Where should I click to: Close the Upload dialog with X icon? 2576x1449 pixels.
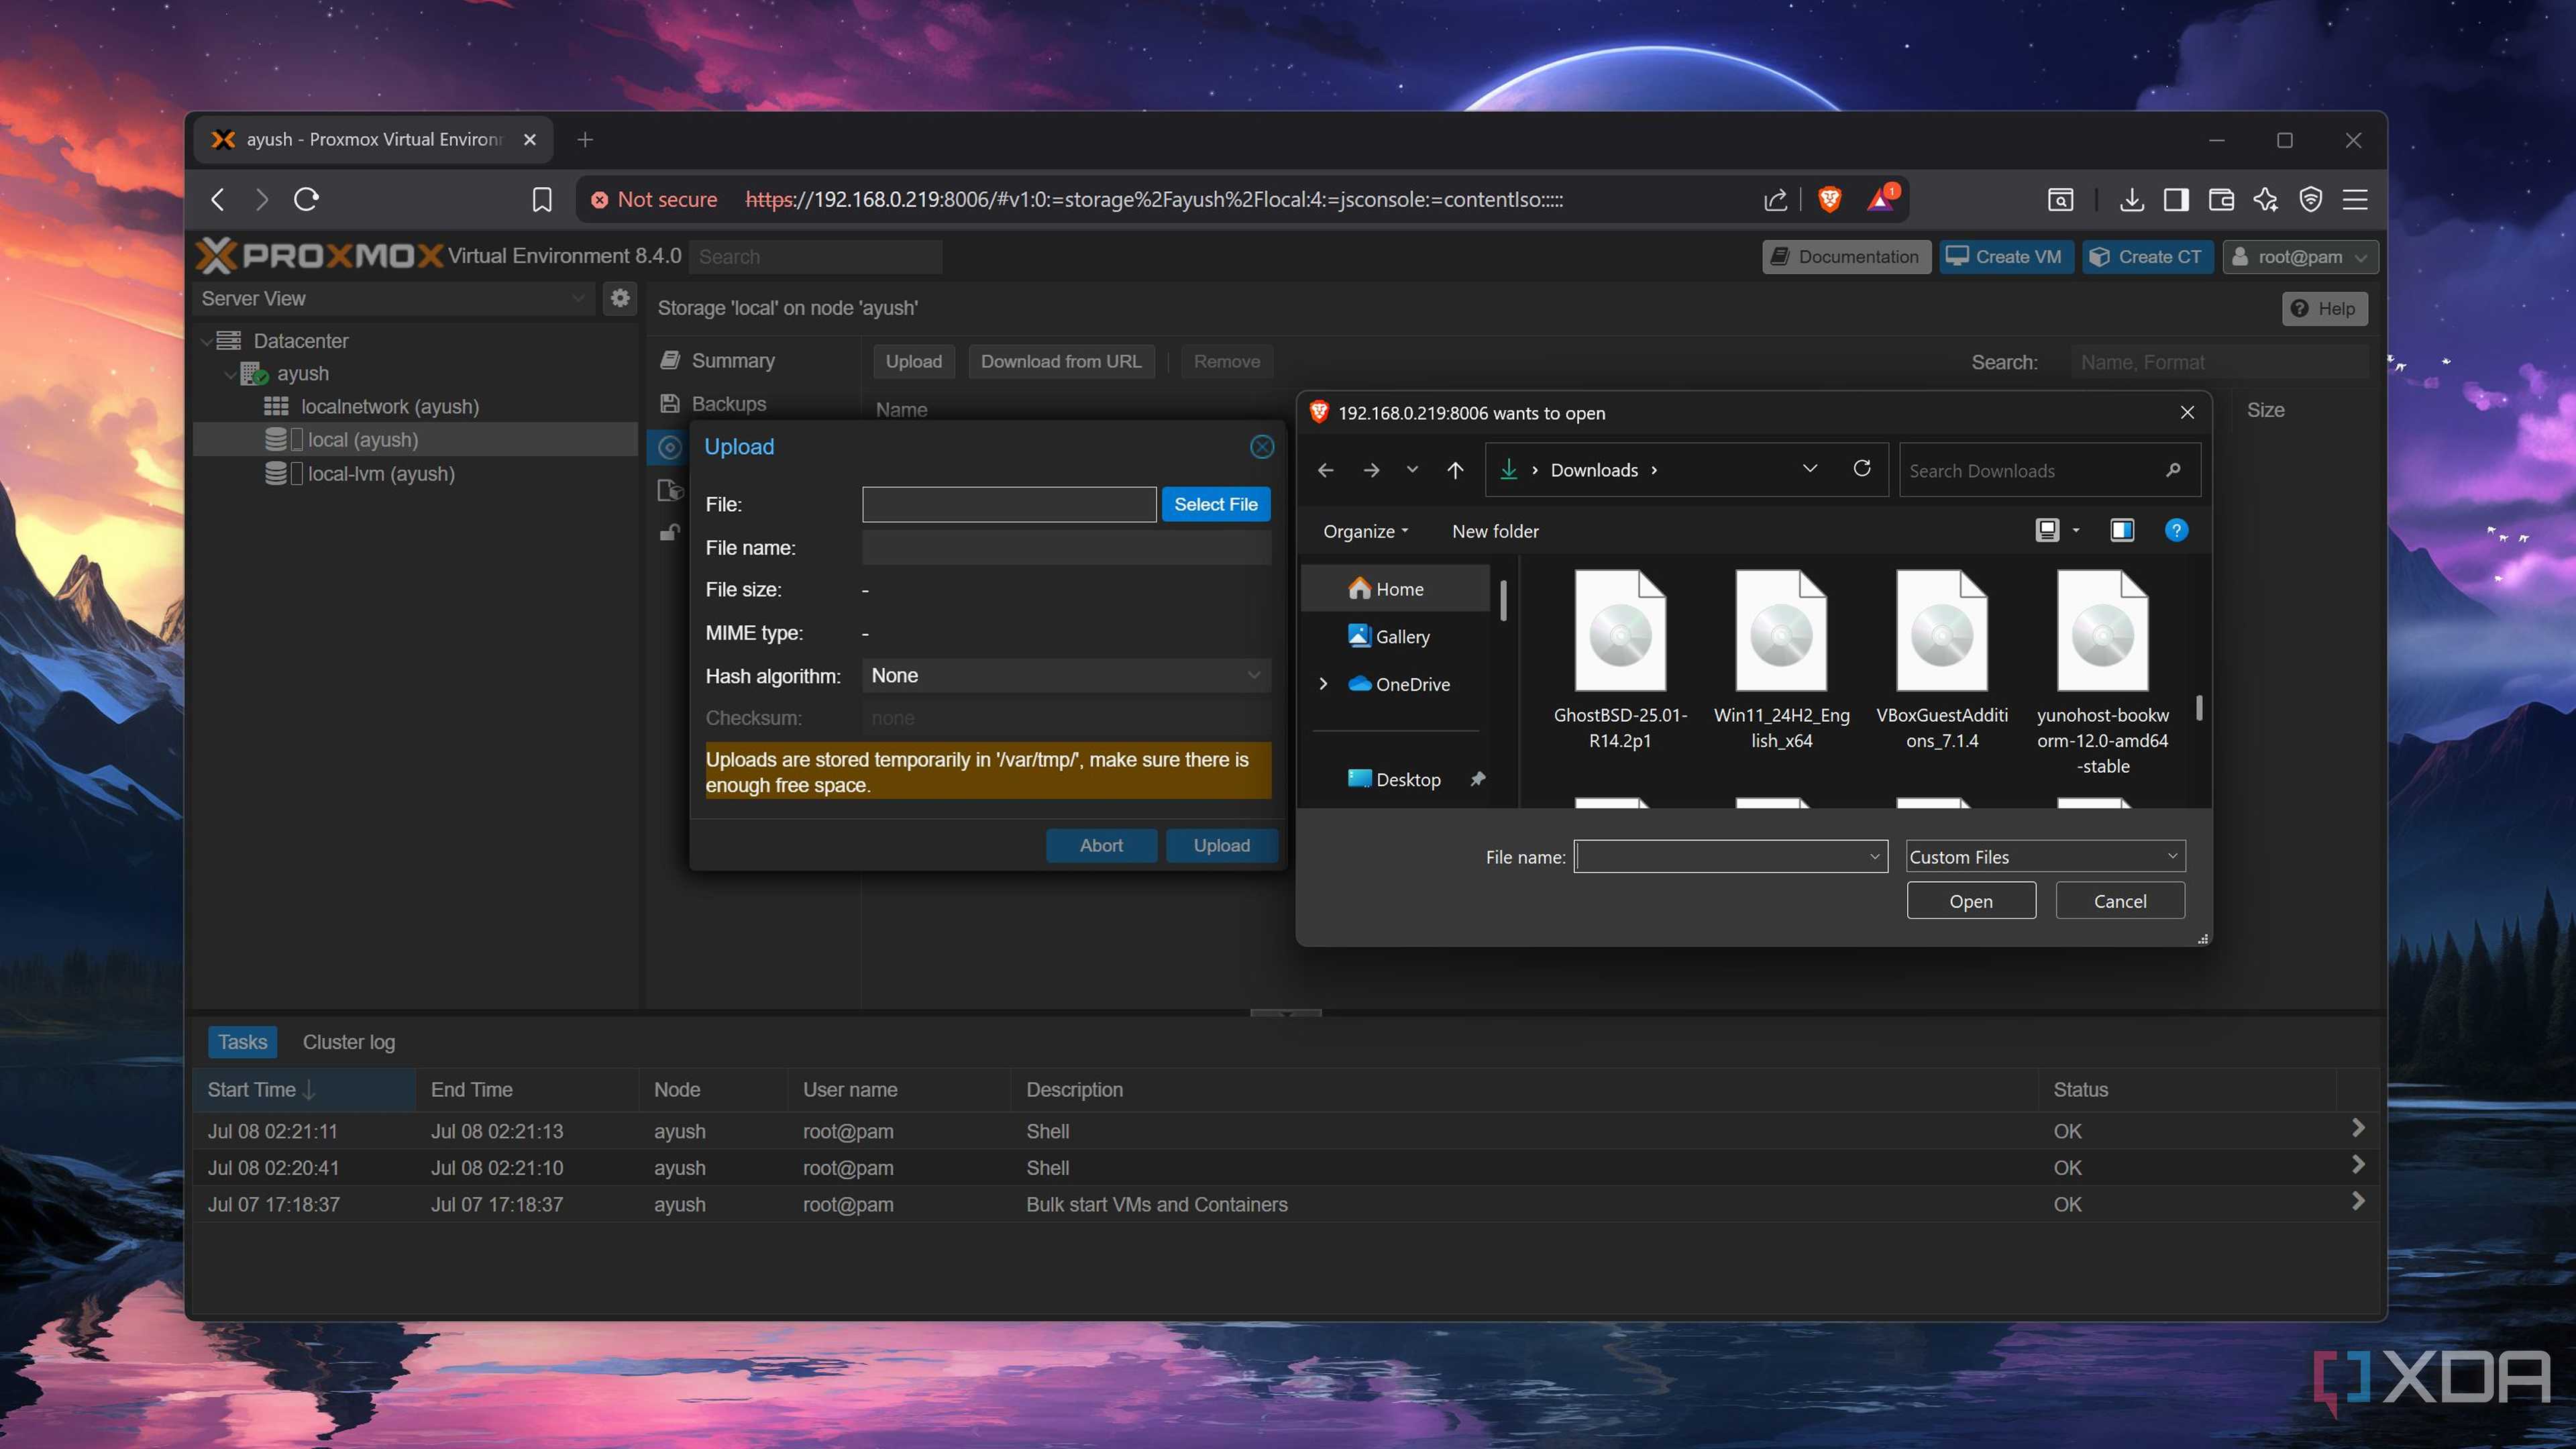click(1262, 447)
